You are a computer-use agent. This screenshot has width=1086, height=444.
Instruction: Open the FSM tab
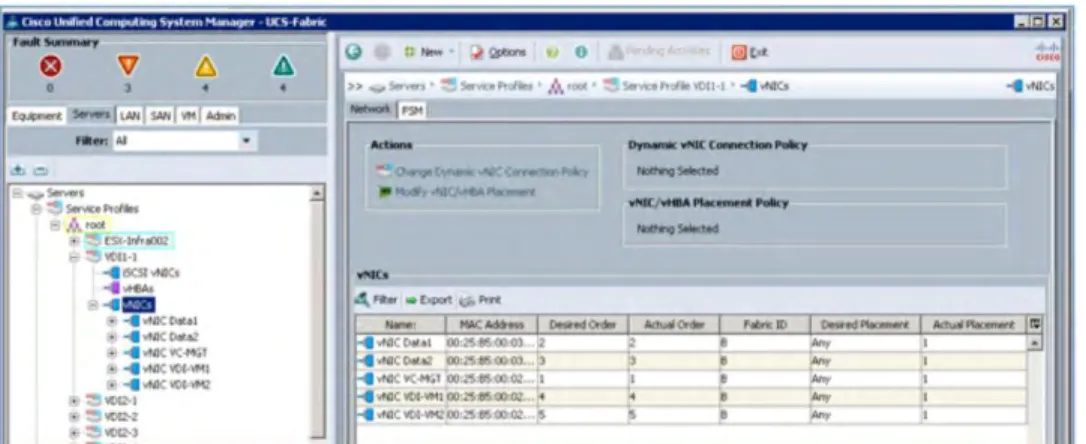[x=410, y=110]
